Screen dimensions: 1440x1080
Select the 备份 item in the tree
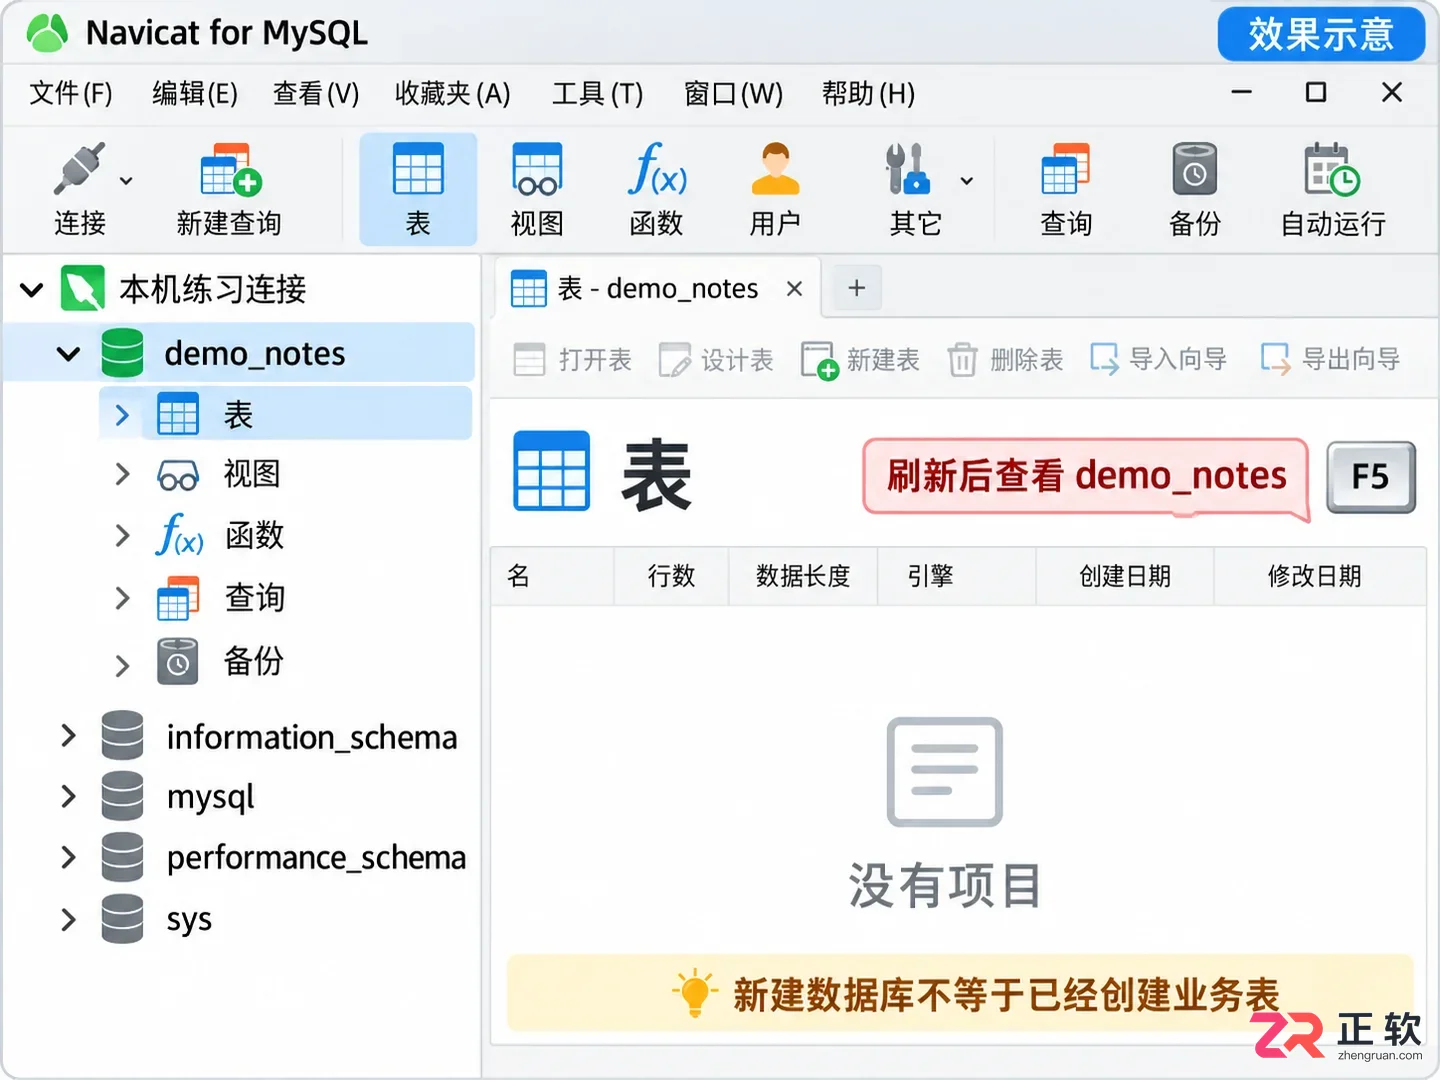pyautogui.click(x=253, y=661)
